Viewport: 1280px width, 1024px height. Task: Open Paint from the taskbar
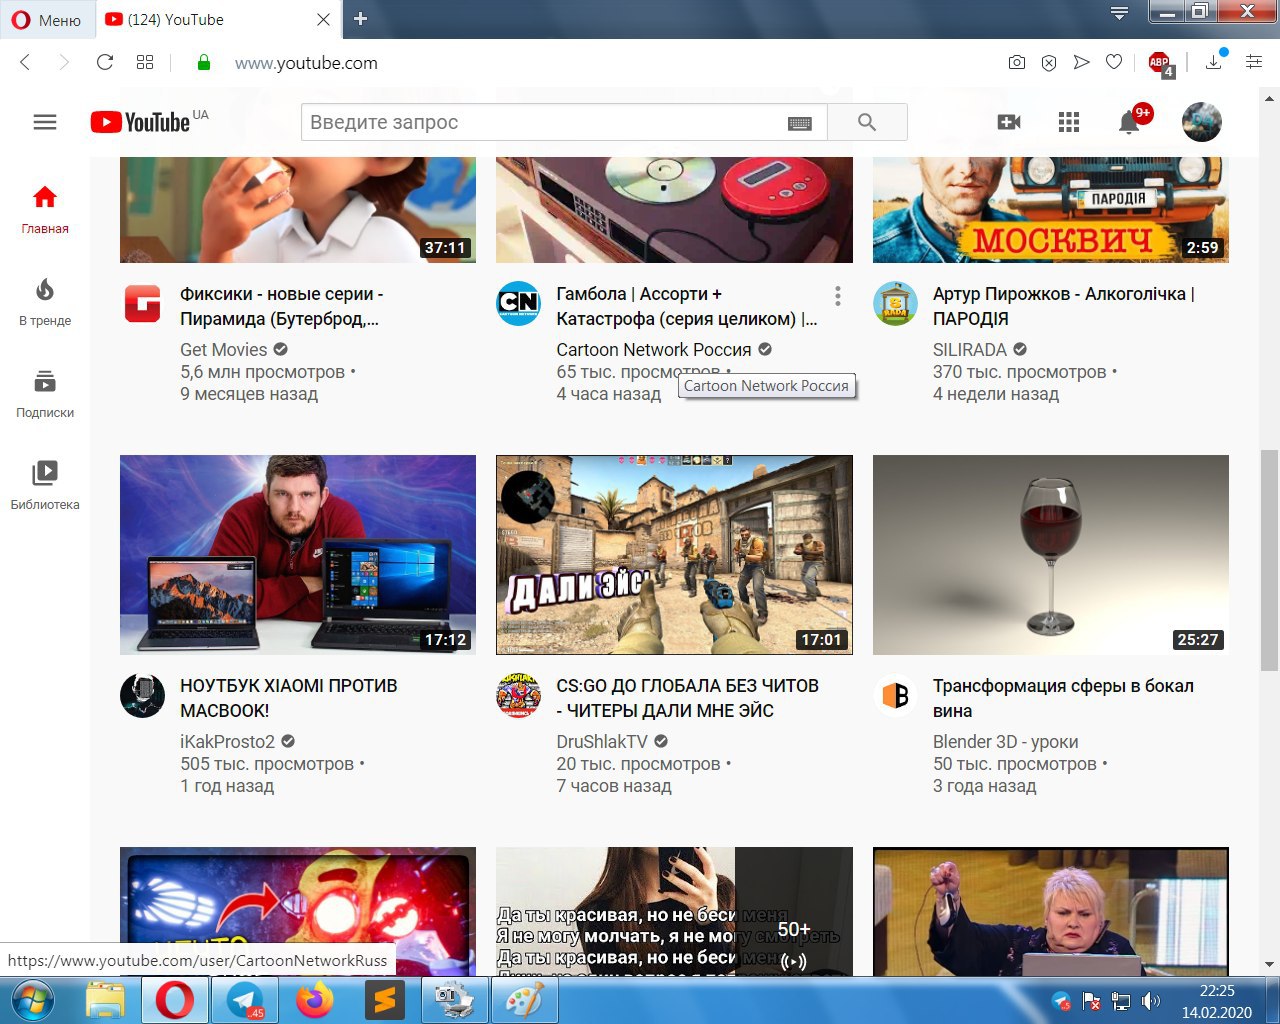coord(524,1001)
